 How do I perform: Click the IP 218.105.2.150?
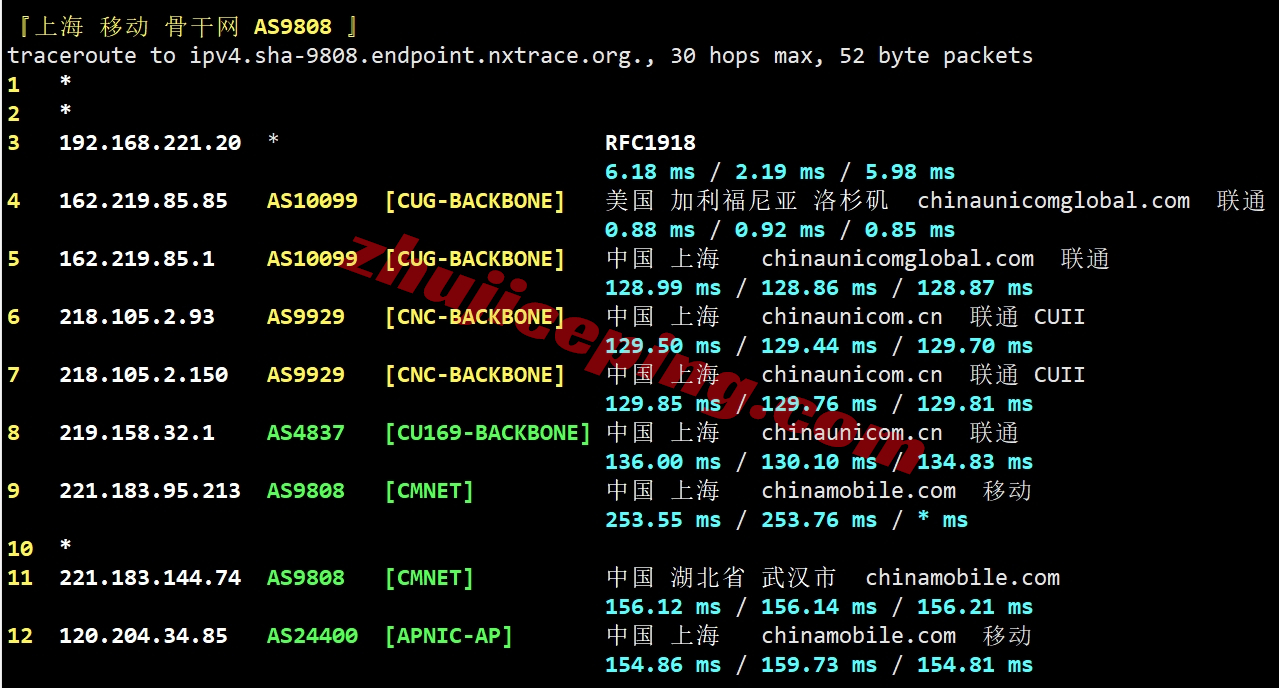tap(143, 375)
